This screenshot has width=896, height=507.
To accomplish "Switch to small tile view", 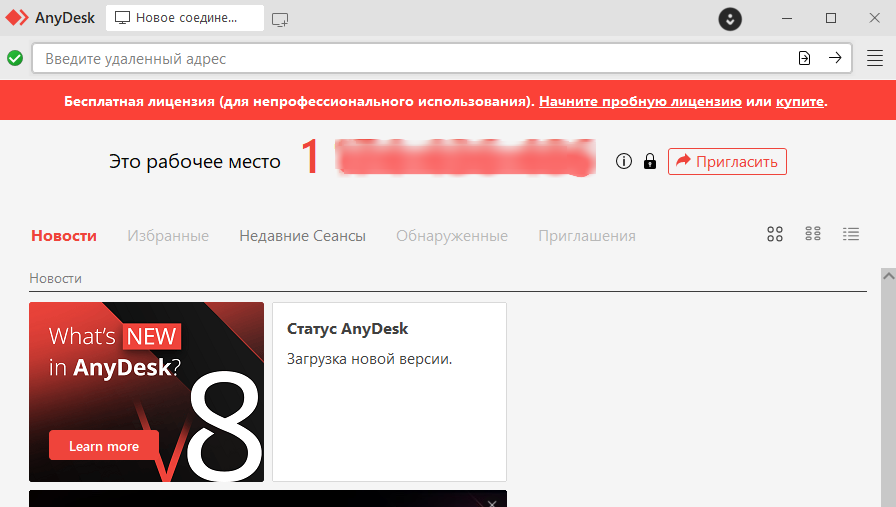I will pyautogui.click(x=813, y=233).
